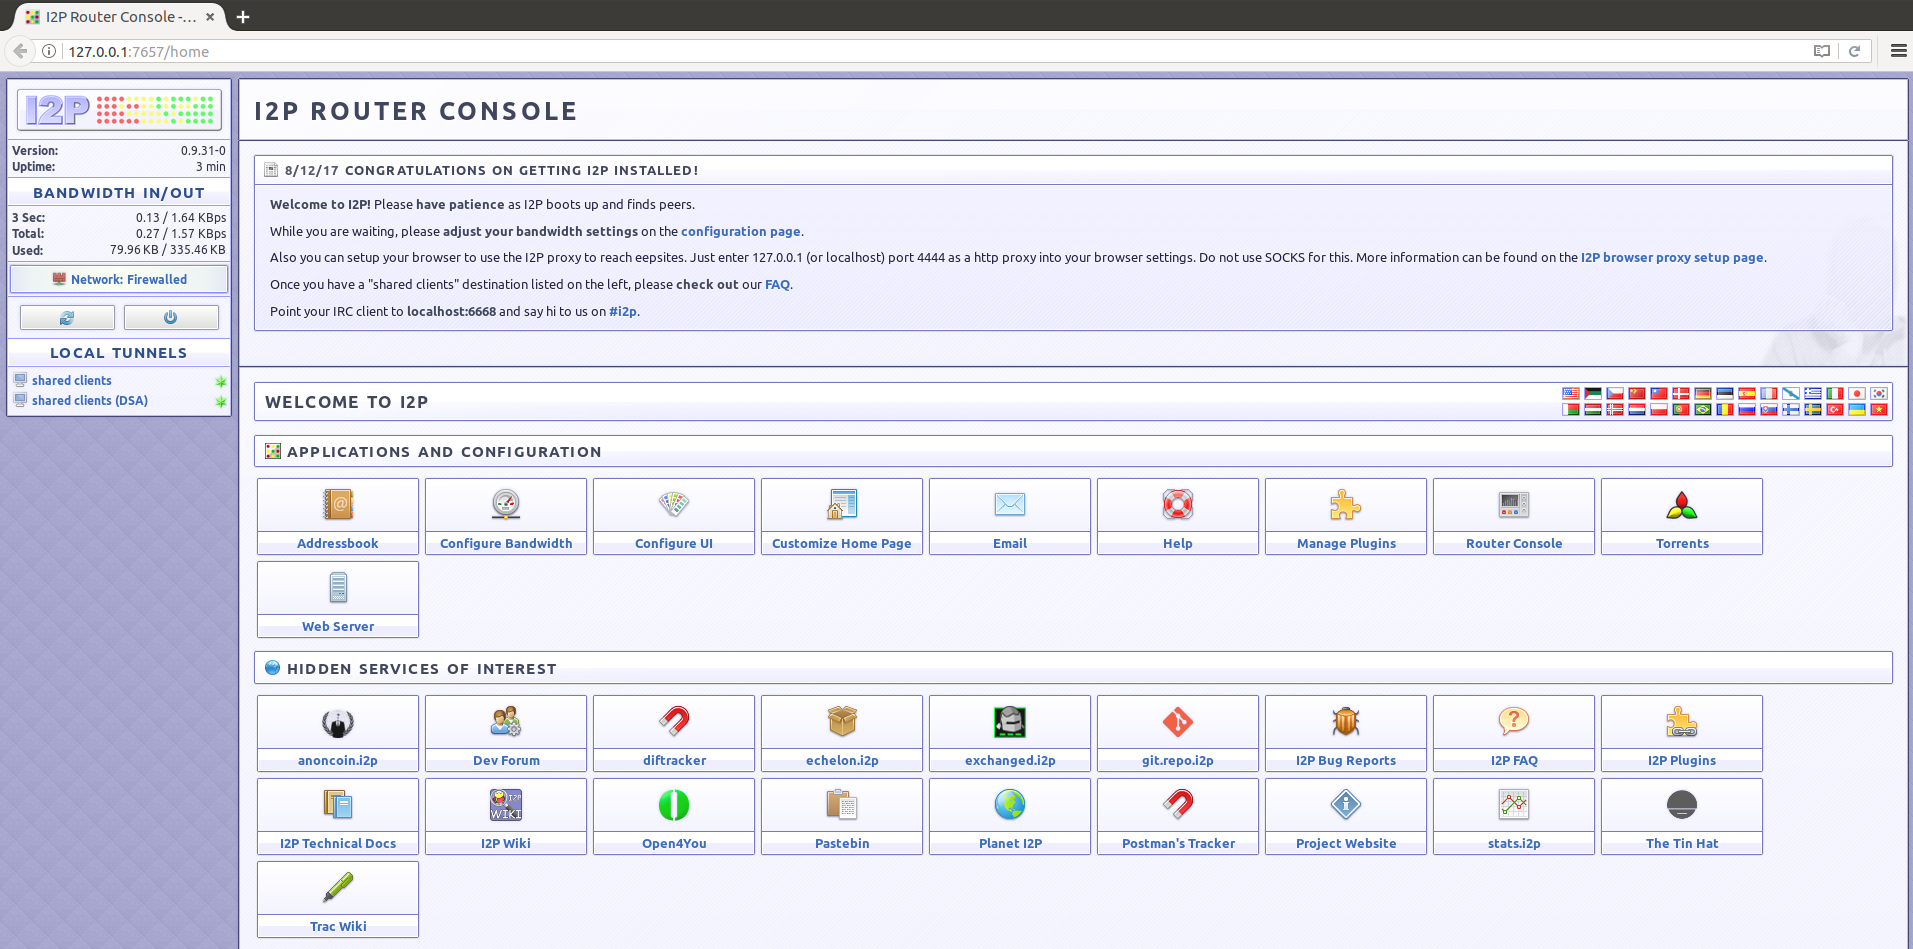Open the browser hamburger menu
Viewport: 1913px width, 949px height.
(x=1898, y=51)
